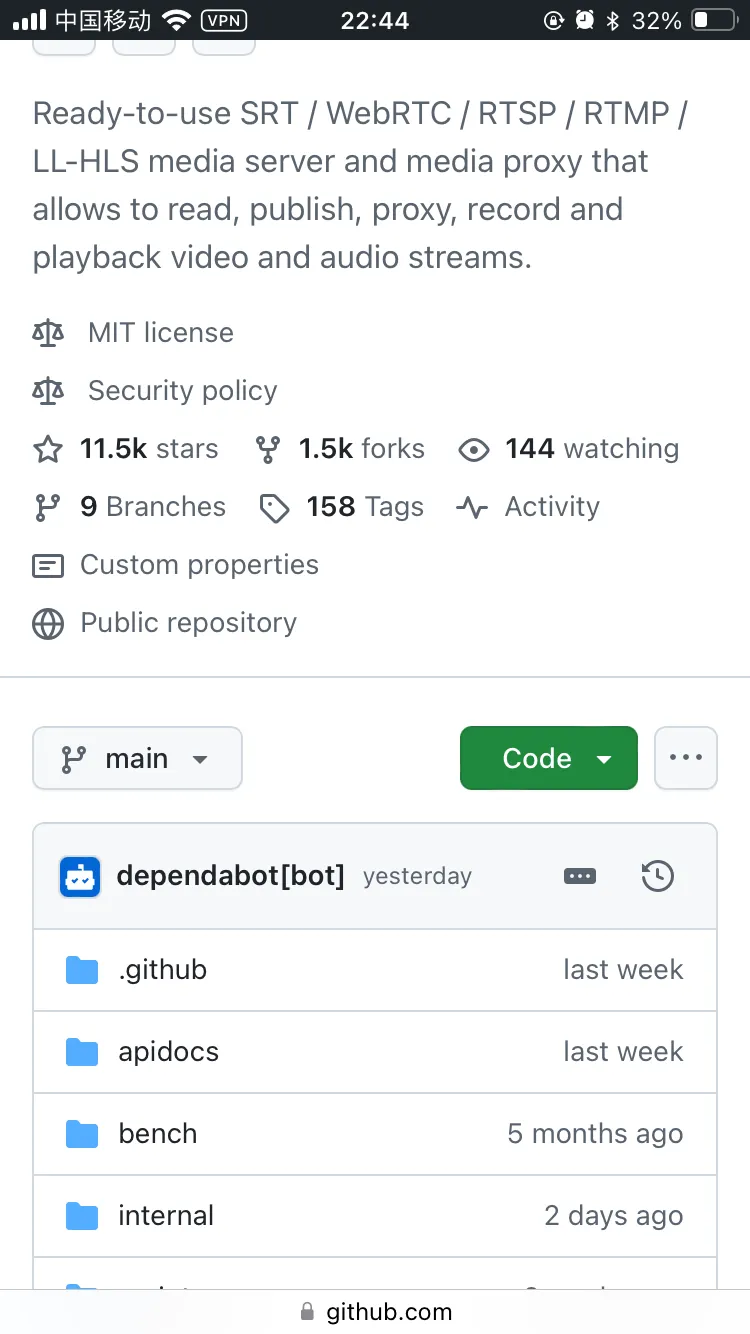Tap the fork icon beside 1.5k forks

click(267, 450)
